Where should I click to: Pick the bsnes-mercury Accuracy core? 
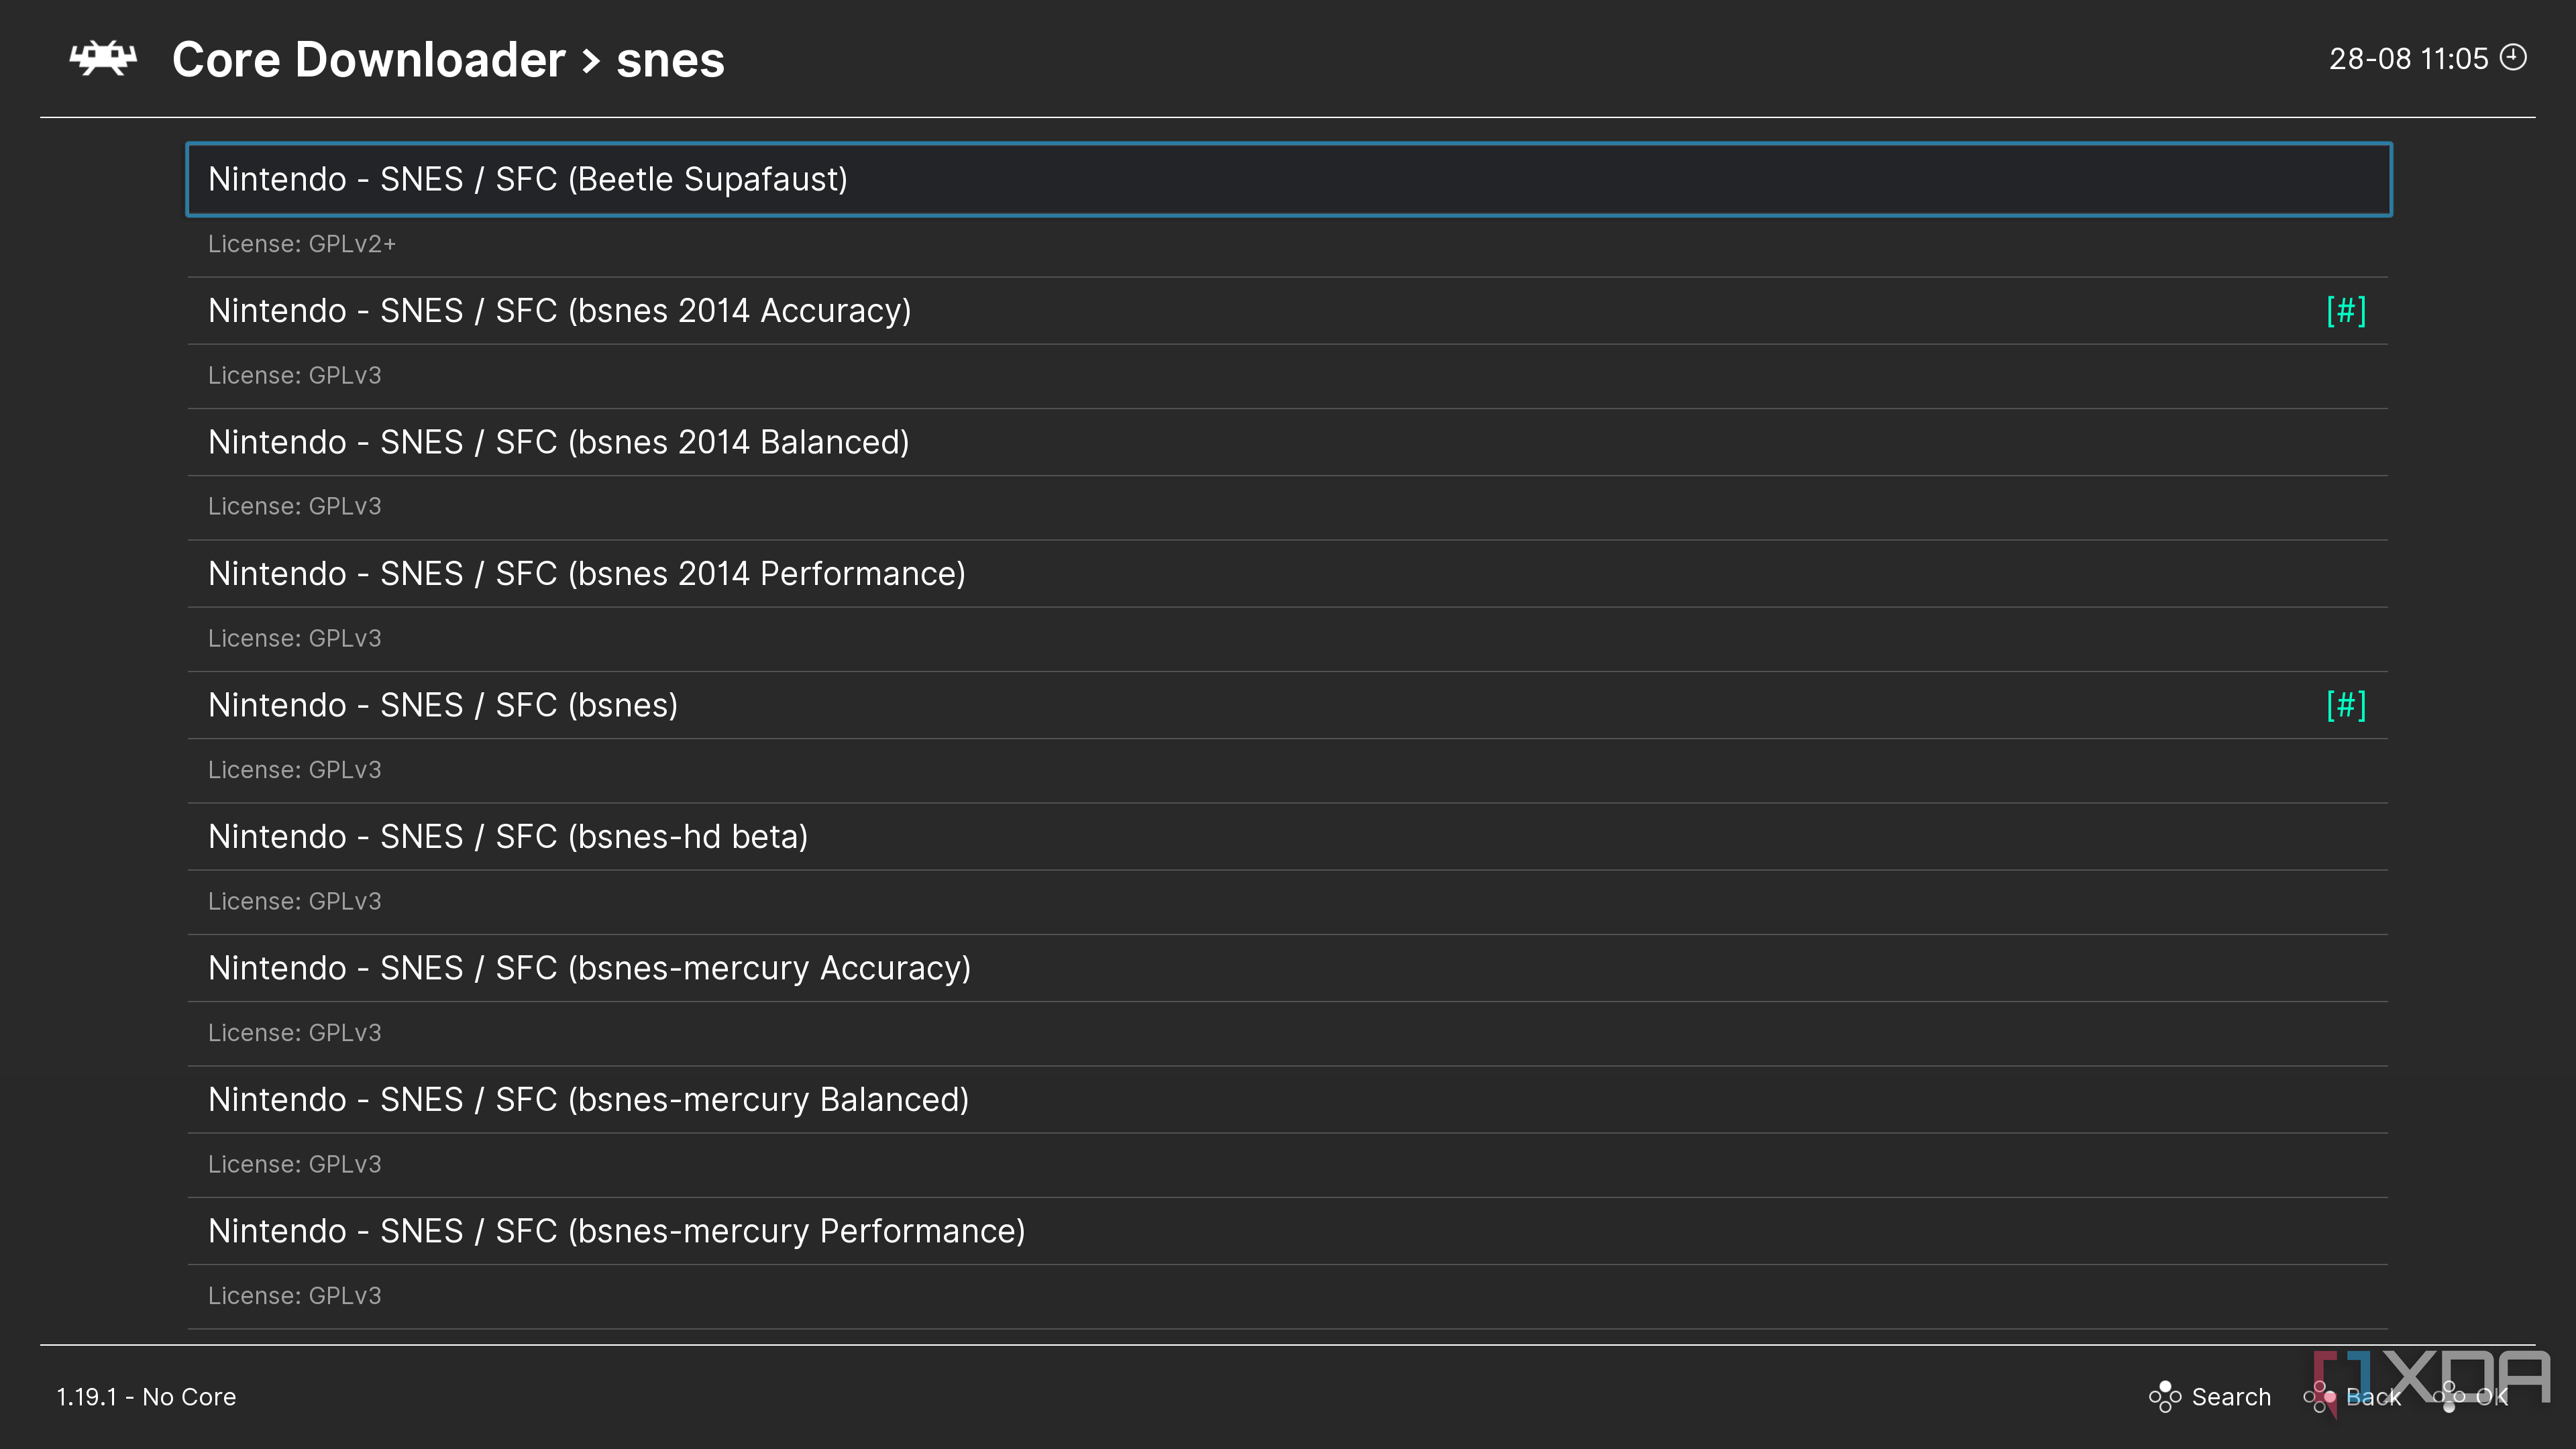coord(1288,968)
